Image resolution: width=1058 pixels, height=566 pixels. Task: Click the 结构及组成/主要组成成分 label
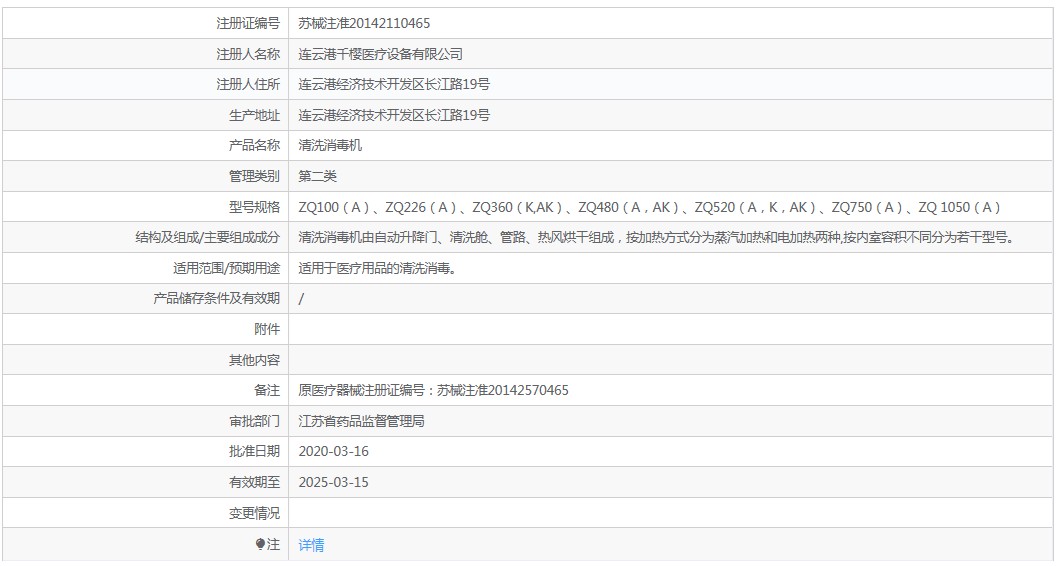click(207, 237)
